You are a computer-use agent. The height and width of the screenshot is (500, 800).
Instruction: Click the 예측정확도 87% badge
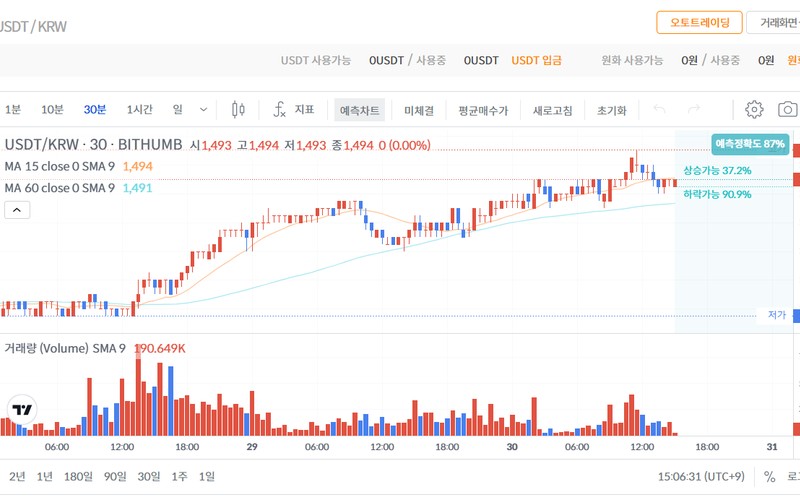[x=750, y=144]
